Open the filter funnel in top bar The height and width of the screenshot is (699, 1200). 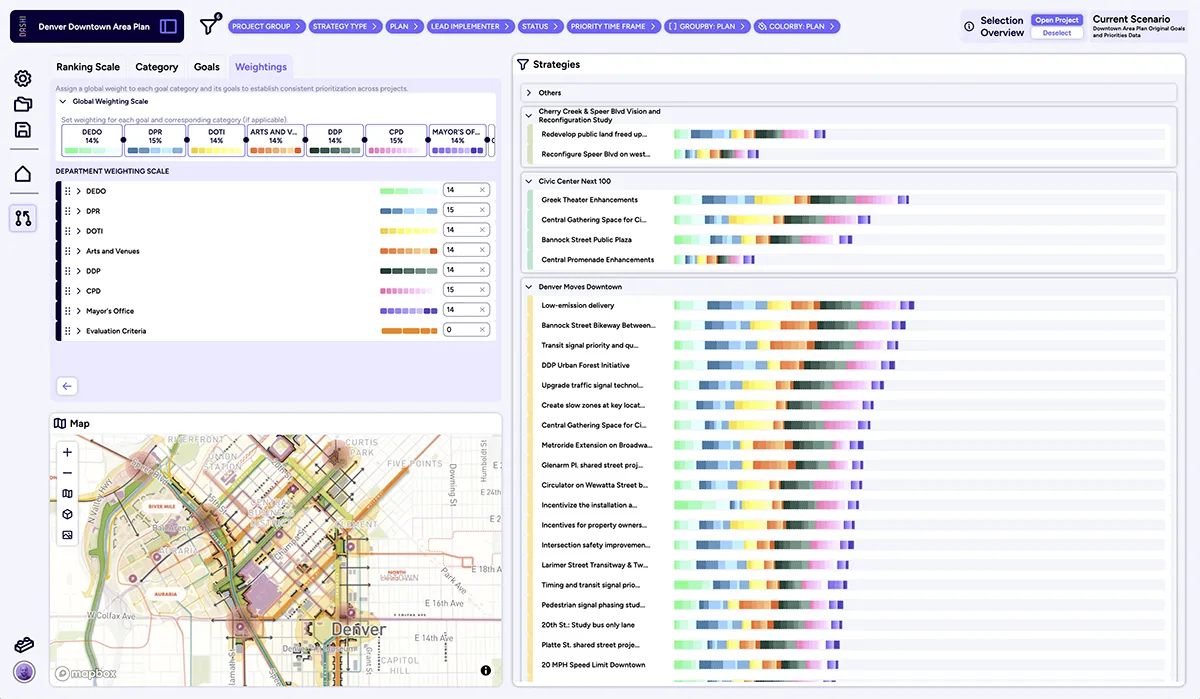[x=208, y=26]
